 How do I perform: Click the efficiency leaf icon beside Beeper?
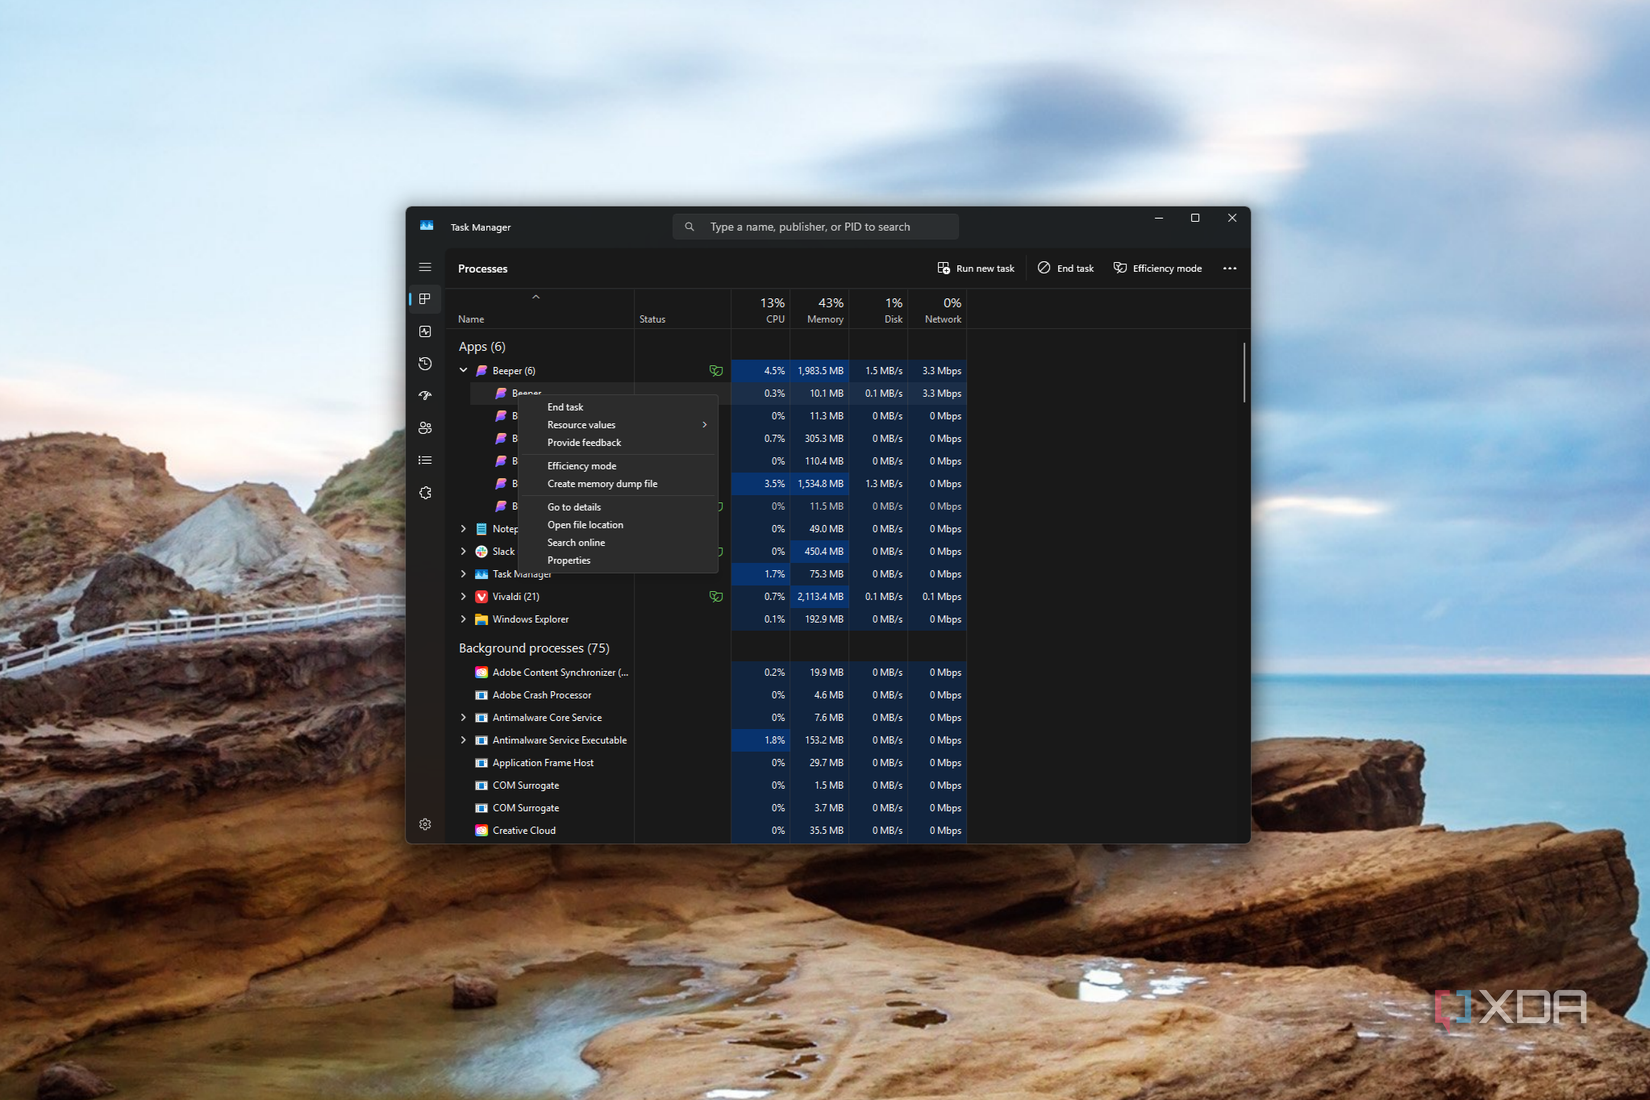click(716, 370)
